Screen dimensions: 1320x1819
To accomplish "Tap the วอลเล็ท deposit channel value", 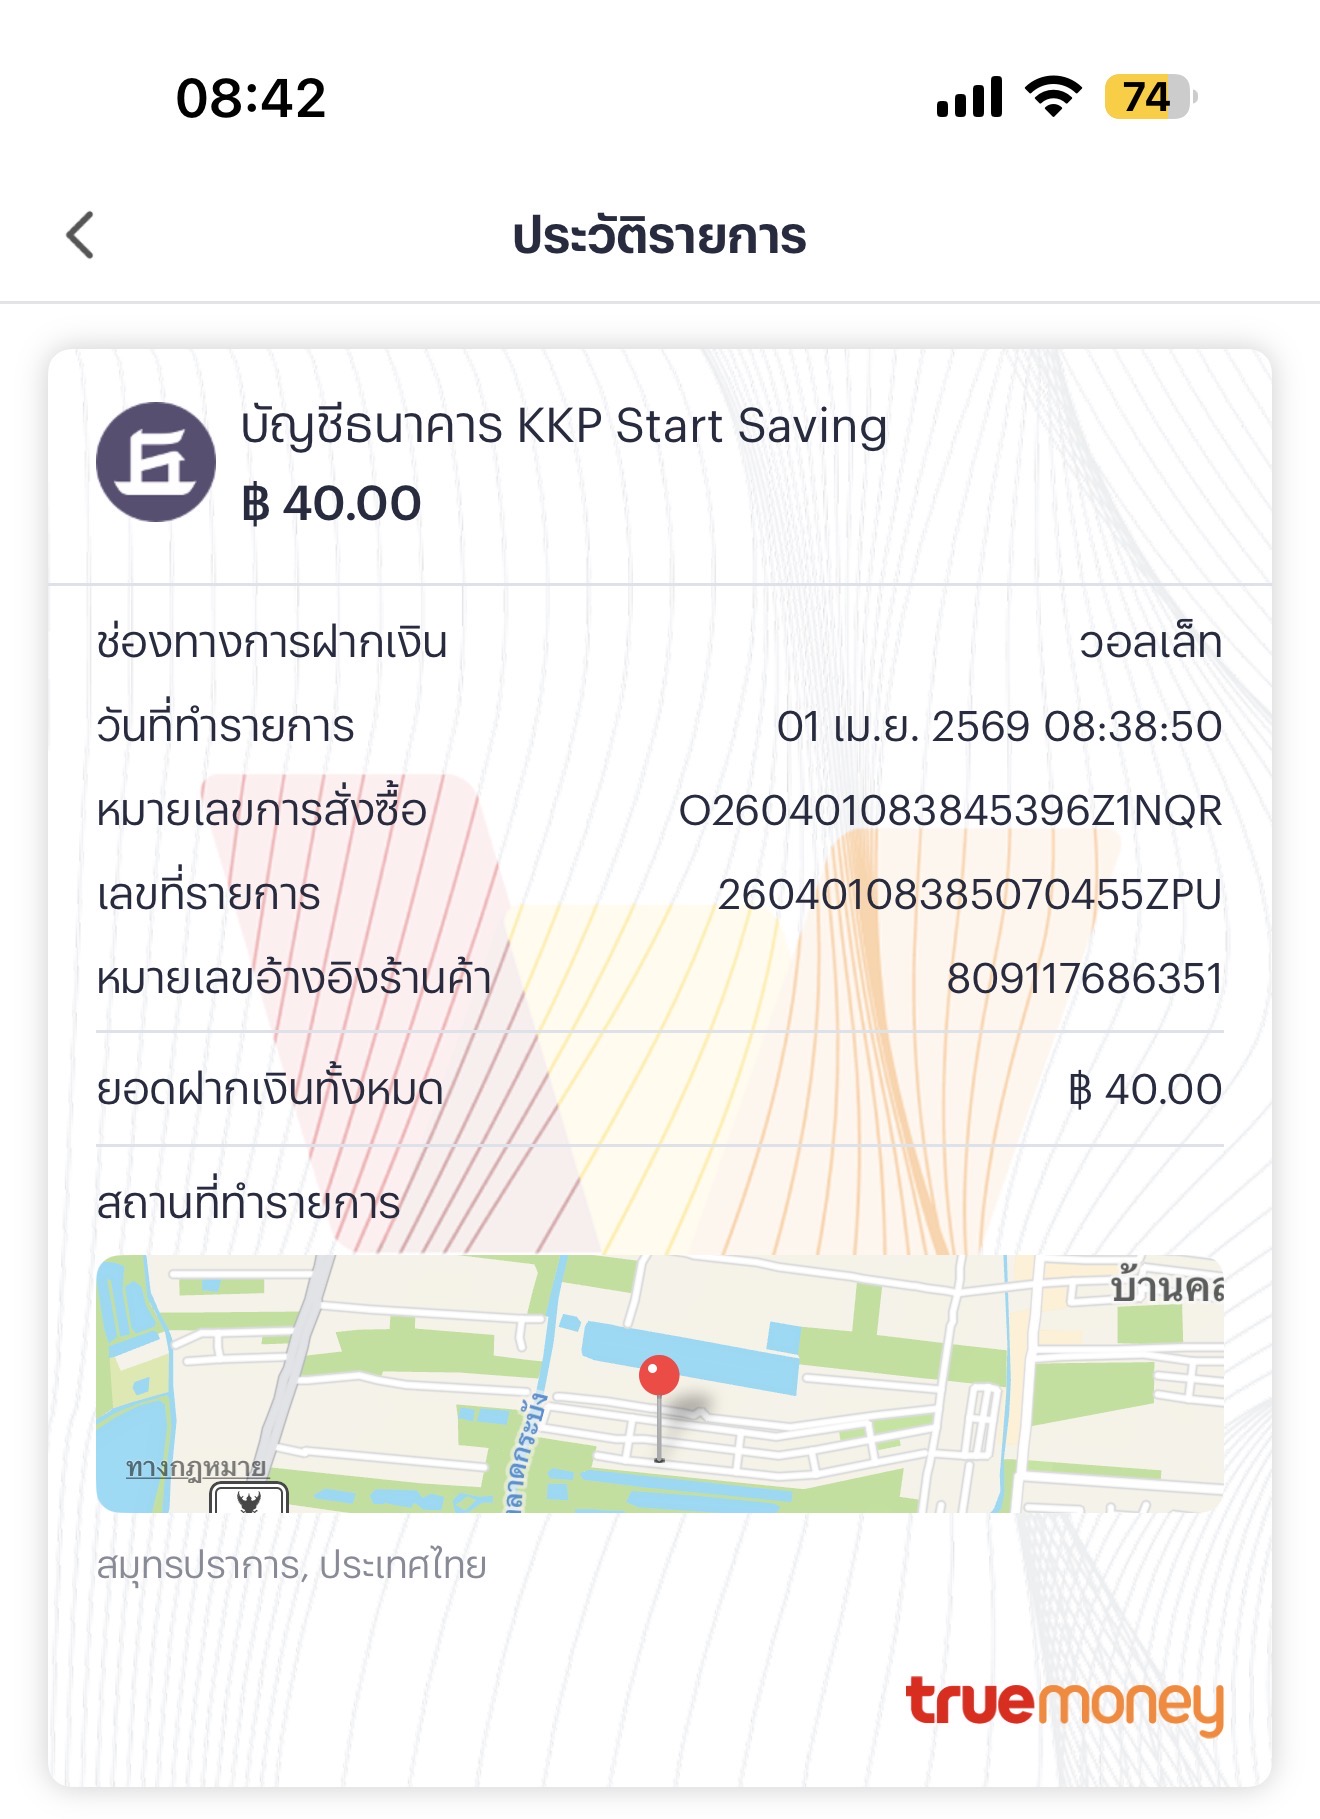I will (1151, 642).
